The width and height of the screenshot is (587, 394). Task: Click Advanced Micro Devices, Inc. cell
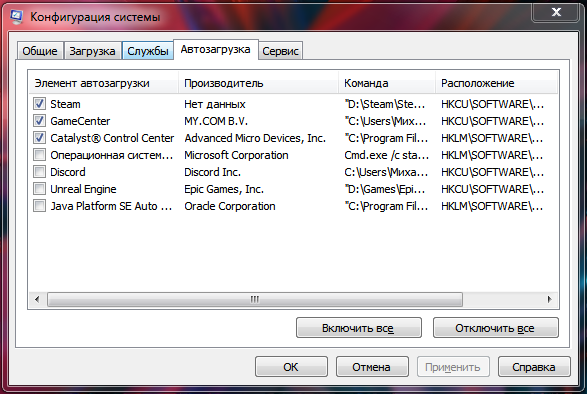pyautogui.click(x=255, y=138)
